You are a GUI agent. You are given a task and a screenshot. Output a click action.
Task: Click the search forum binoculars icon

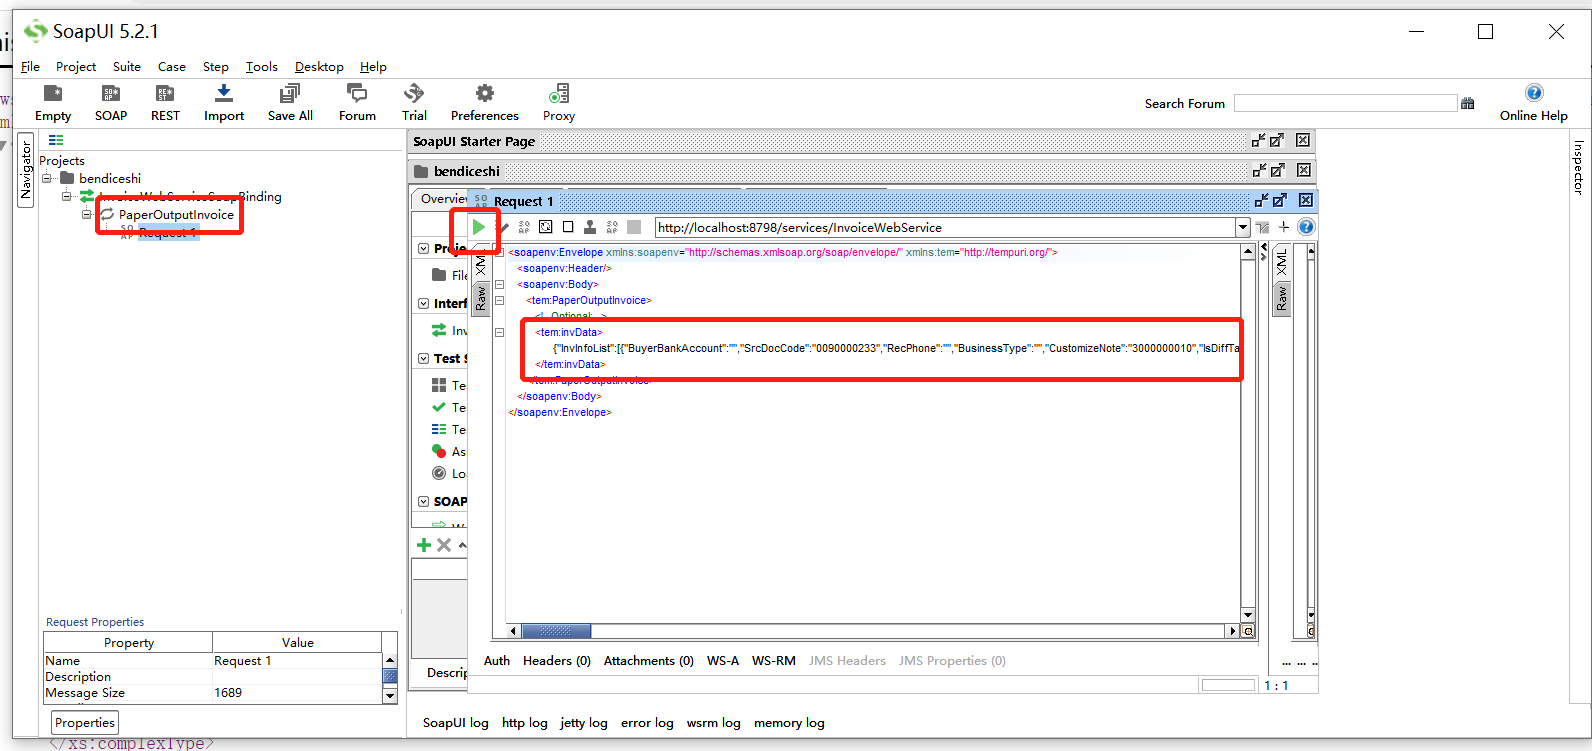pyautogui.click(x=1468, y=103)
